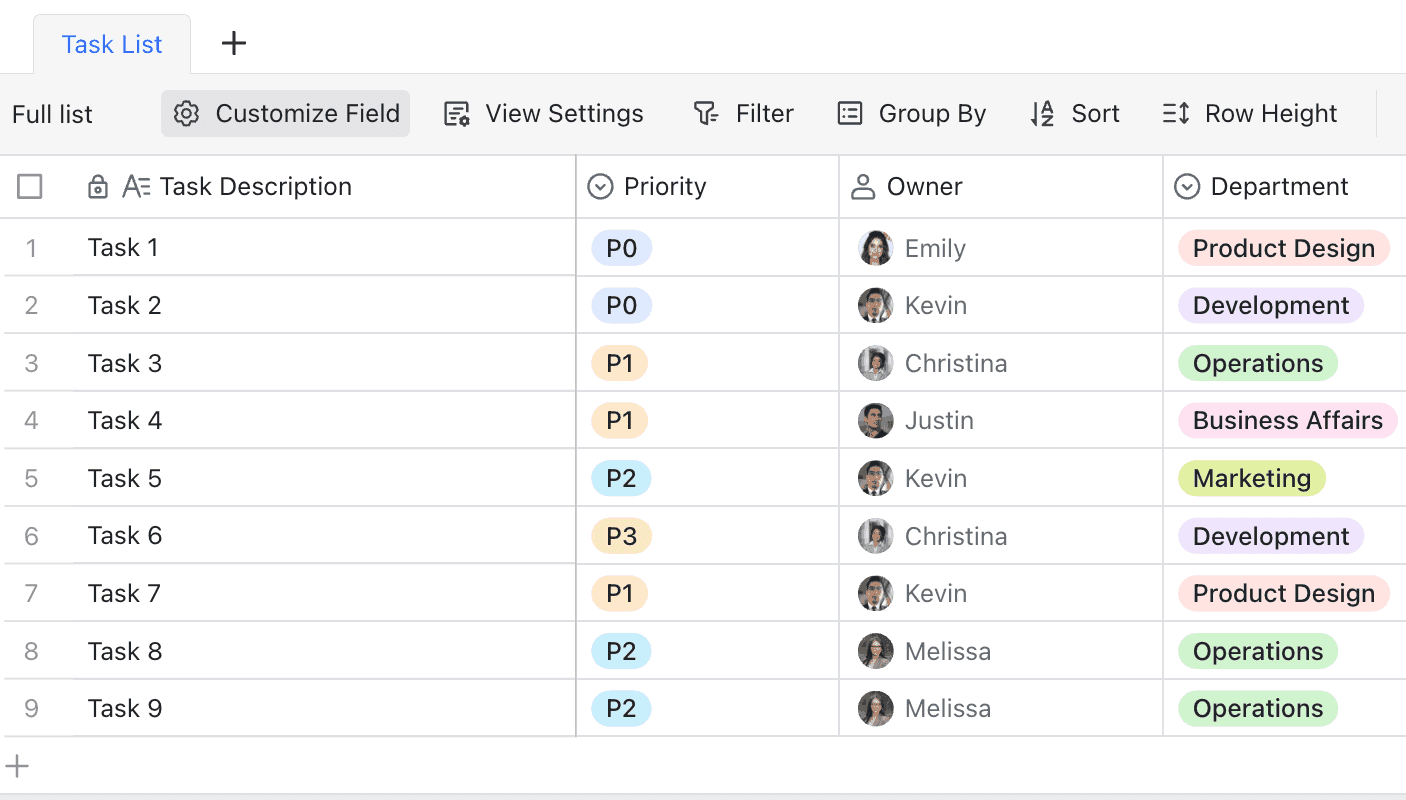Tick the select-all checkbox in header

click(x=30, y=187)
